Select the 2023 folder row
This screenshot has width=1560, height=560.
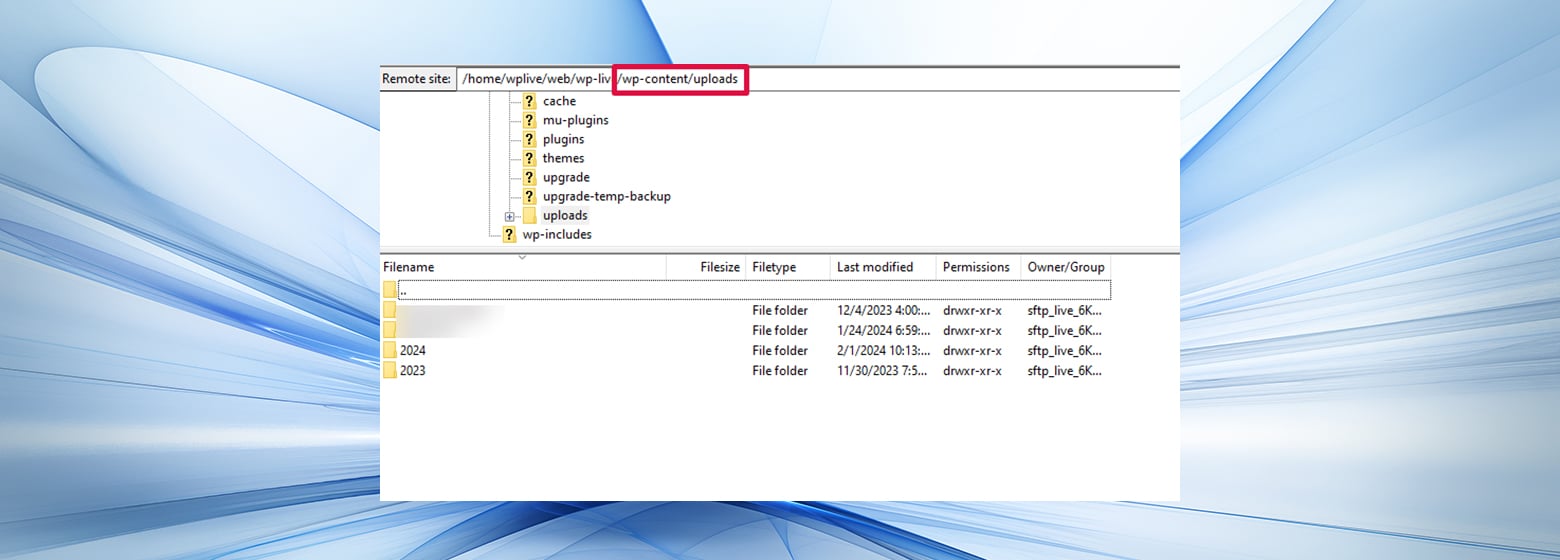click(x=746, y=370)
